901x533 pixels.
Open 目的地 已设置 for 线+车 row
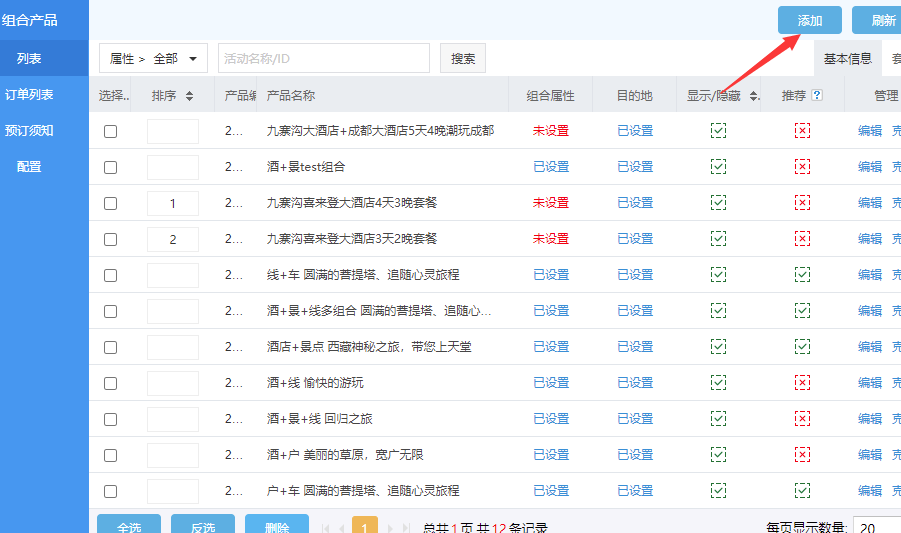point(634,275)
